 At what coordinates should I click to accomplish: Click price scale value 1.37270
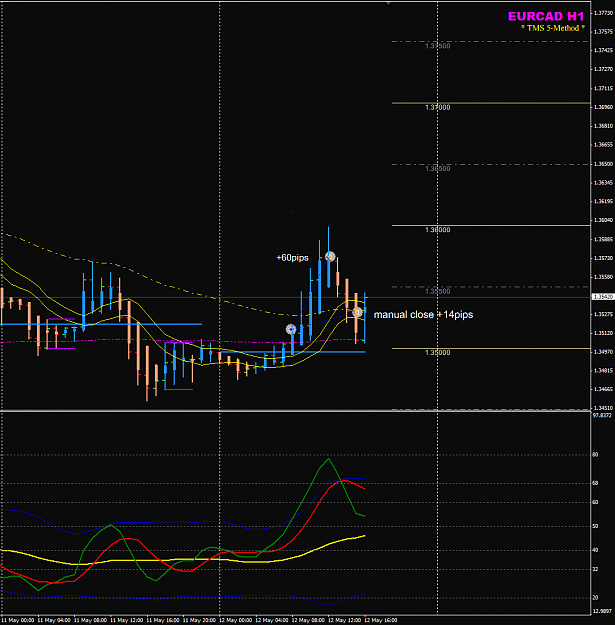(x=603, y=69)
